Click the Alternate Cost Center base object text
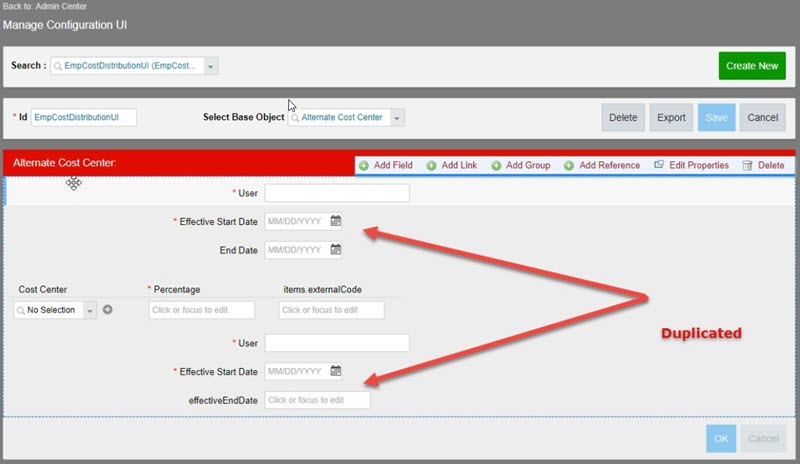The image size is (800, 464). [342, 117]
